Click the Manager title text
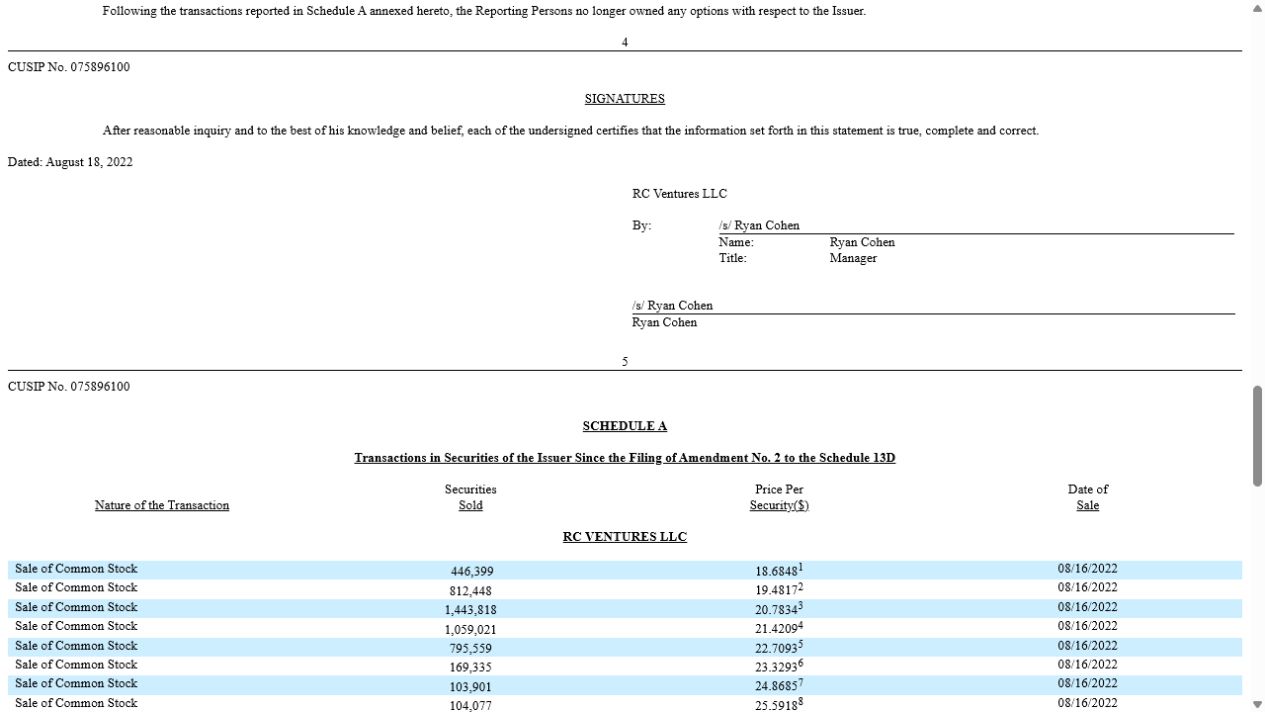 click(x=853, y=258)
